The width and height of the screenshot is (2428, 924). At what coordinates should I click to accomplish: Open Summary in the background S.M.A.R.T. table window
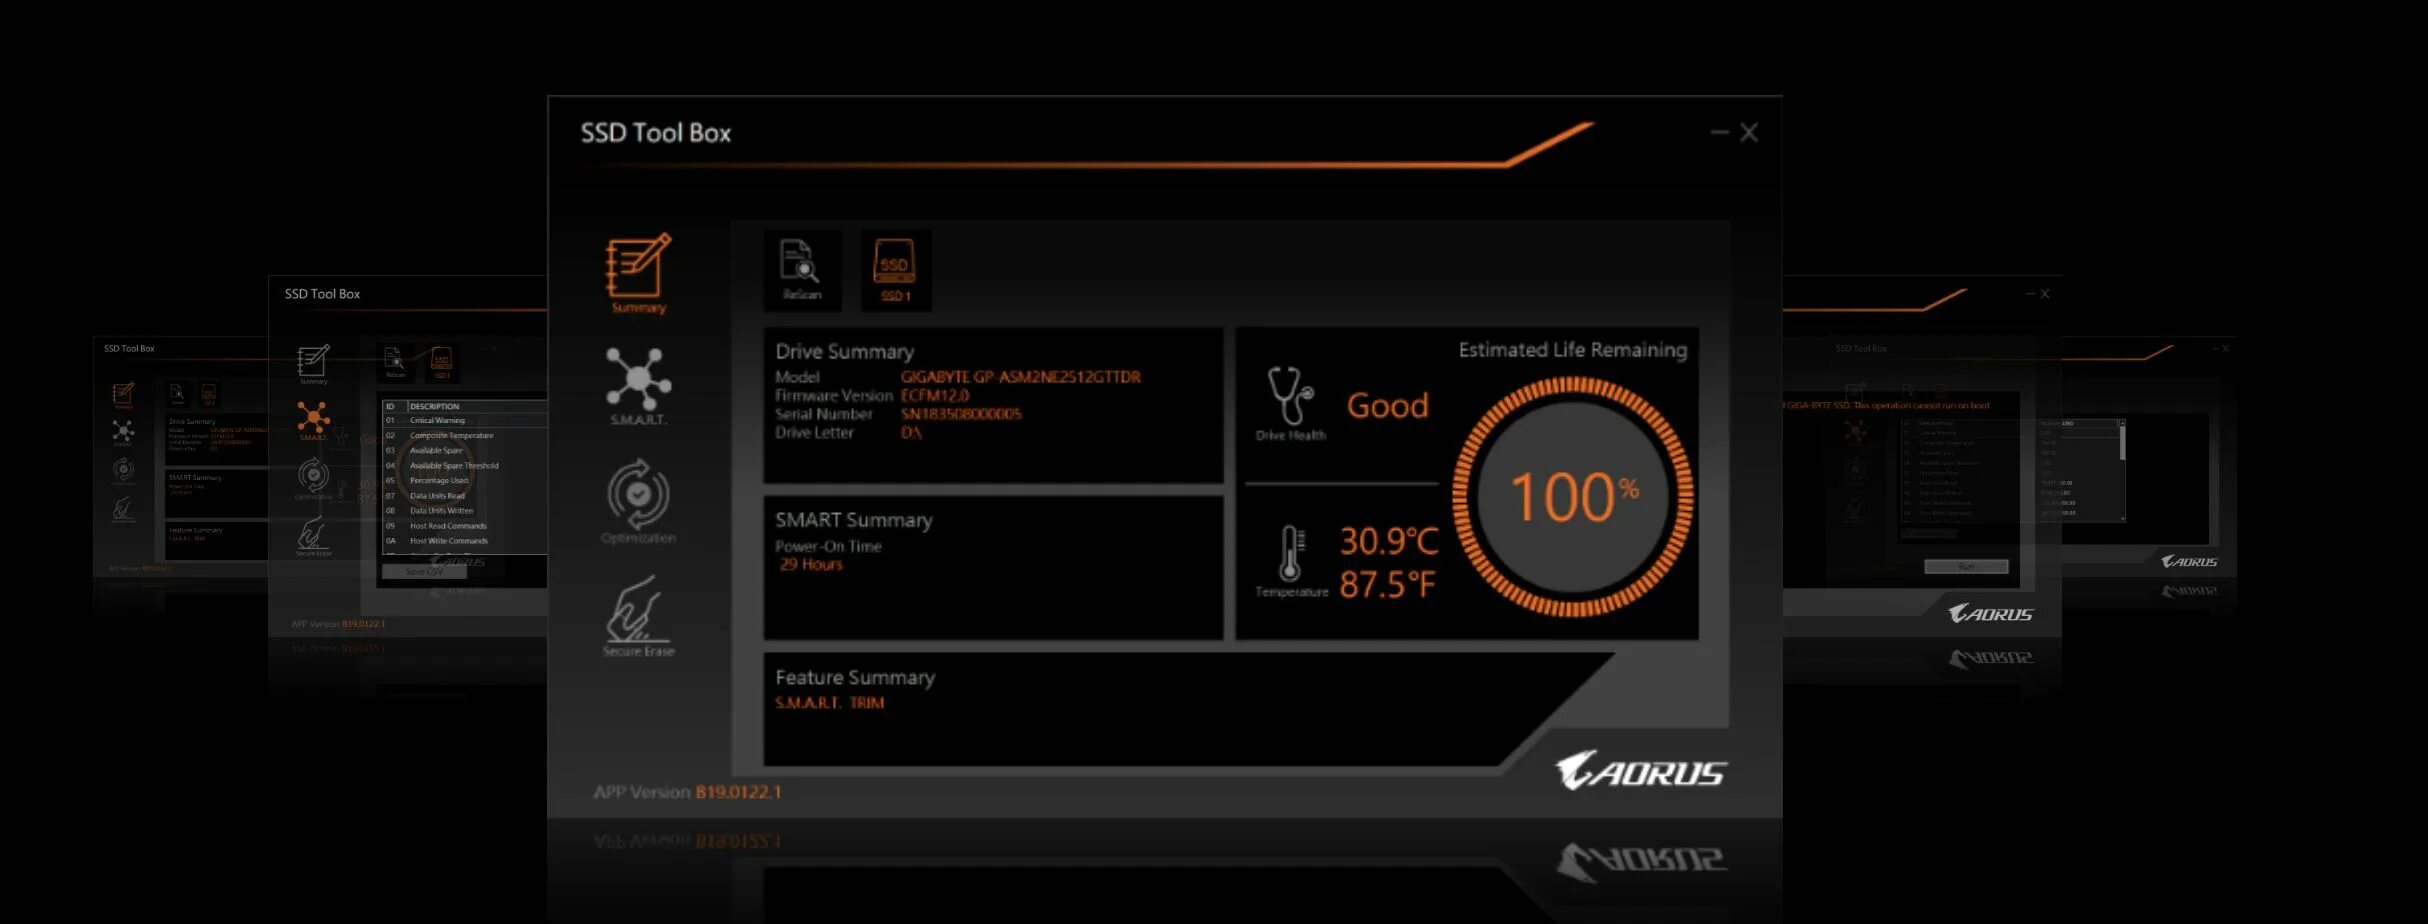tap(313, 365)
